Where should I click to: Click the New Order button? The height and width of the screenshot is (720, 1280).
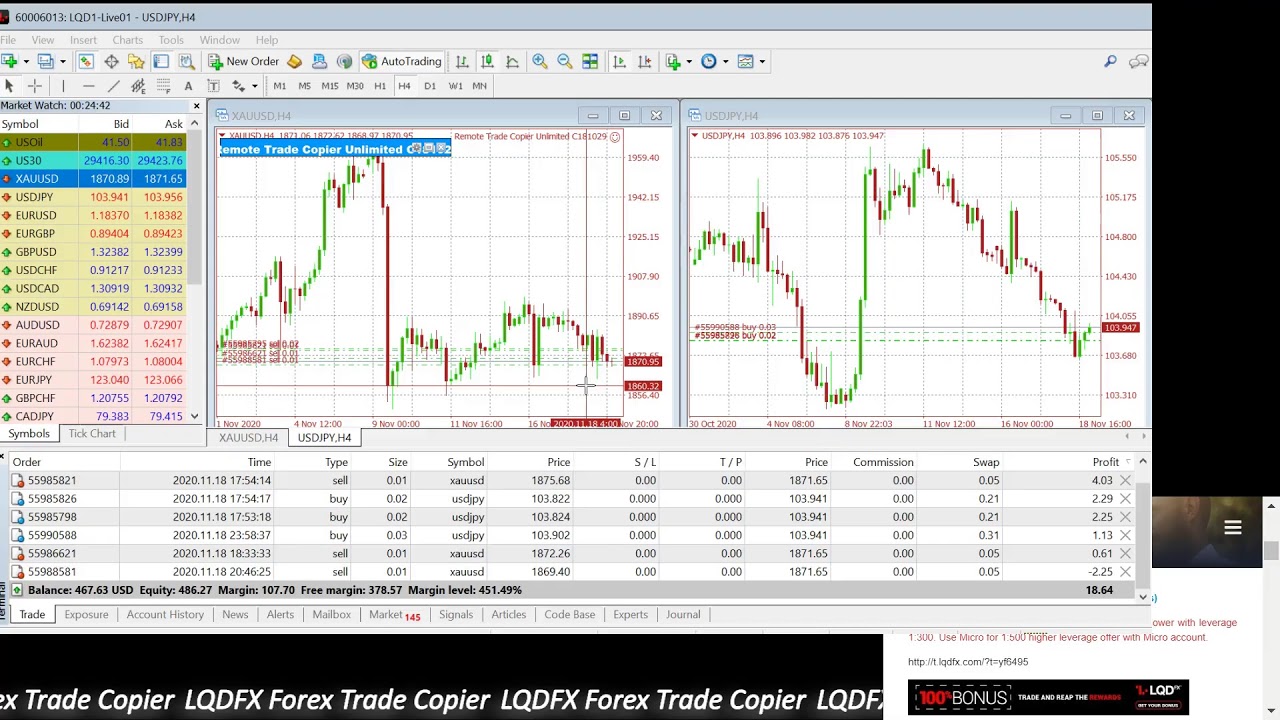point(242,61)
